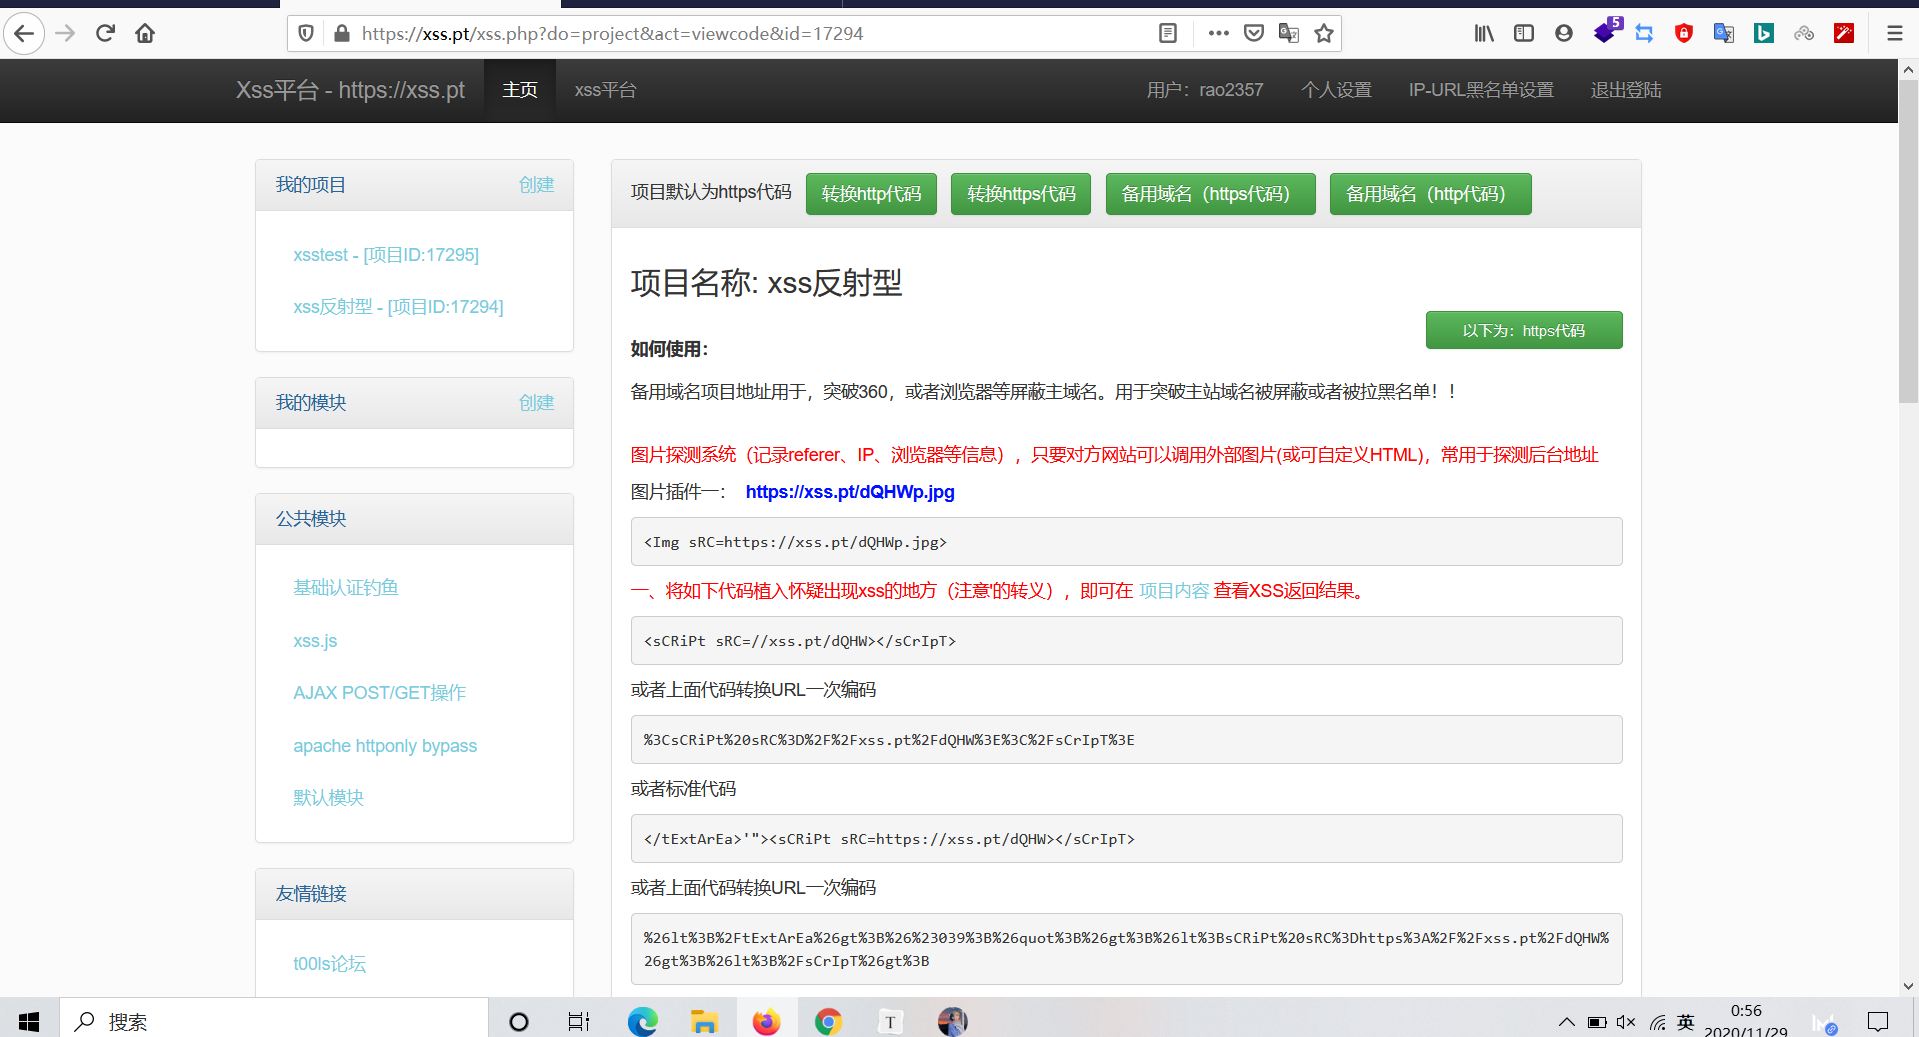Select the 主页 navigation tab
The height and width of the screenshot is (1037, 1919).
click(x=520, y=90)
